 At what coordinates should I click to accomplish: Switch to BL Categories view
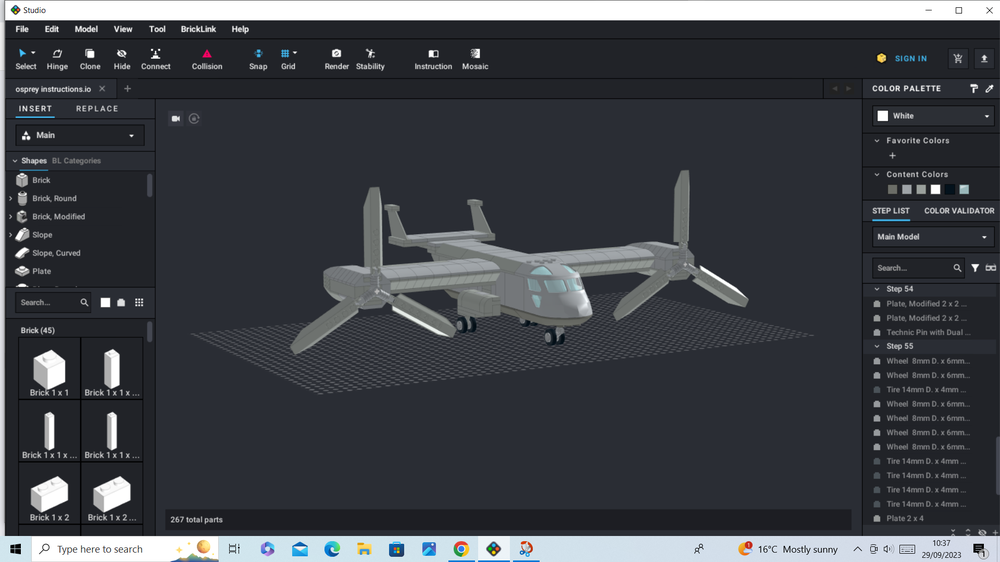point(77,161)
